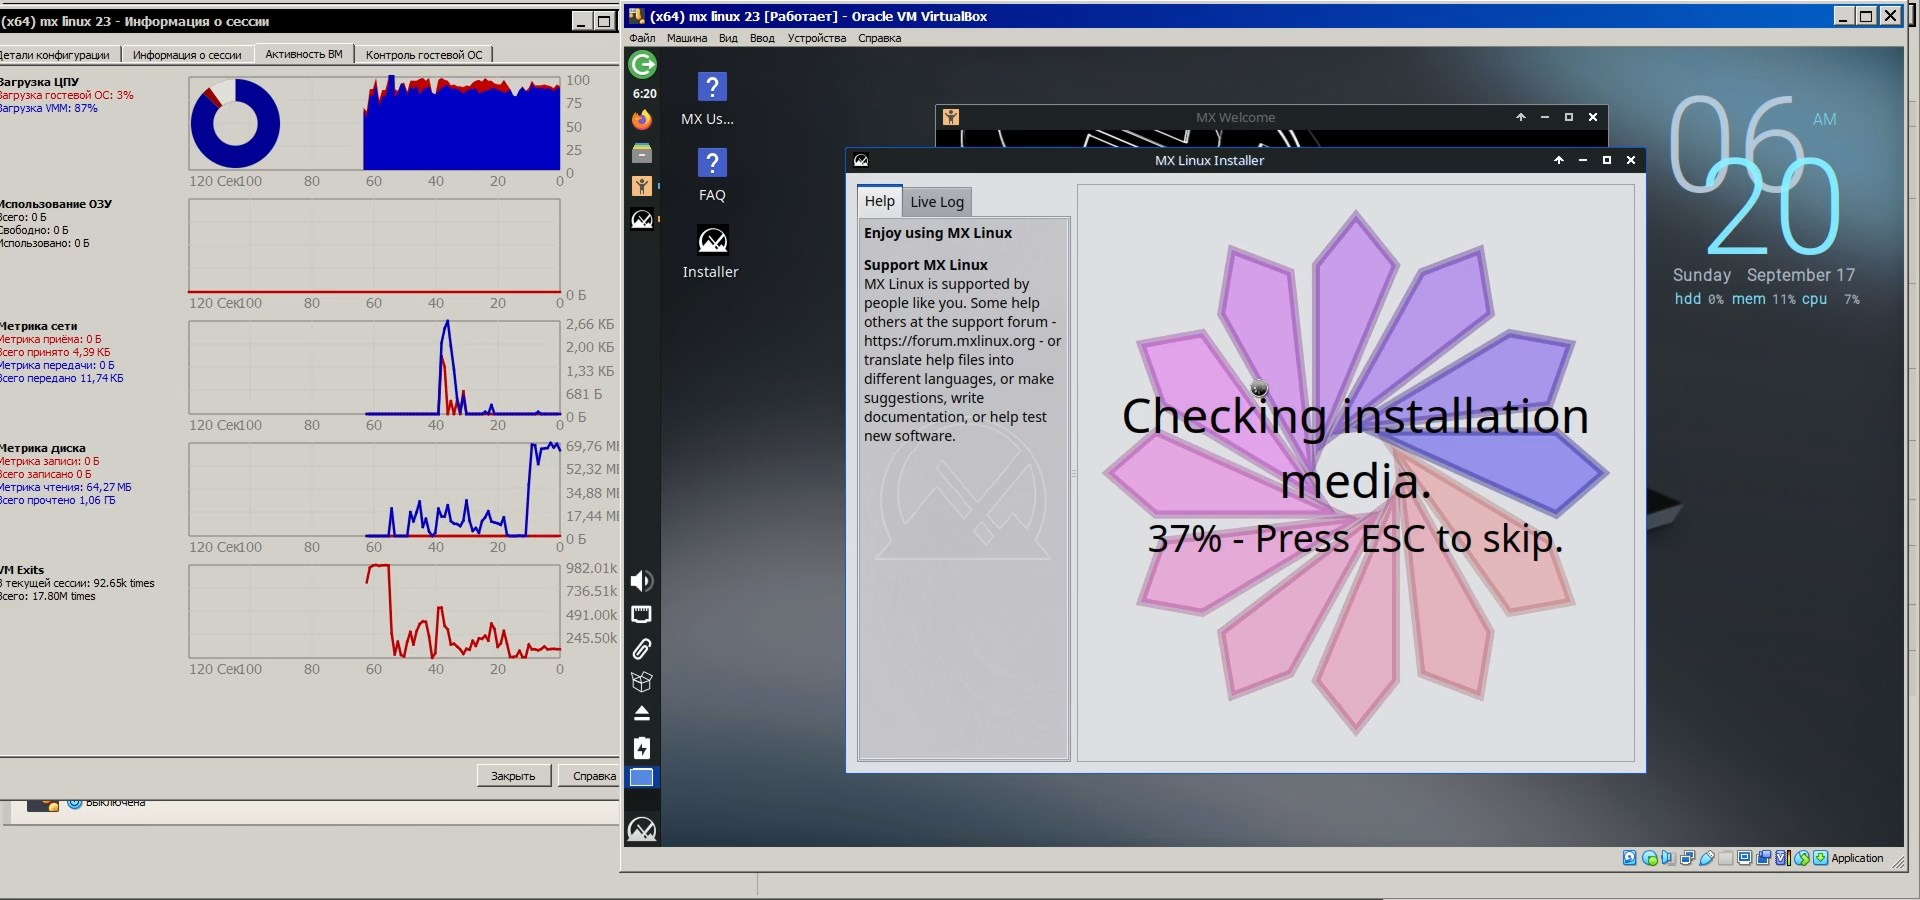Click VirtualBox network adapters indicator

coord(1687,858)
